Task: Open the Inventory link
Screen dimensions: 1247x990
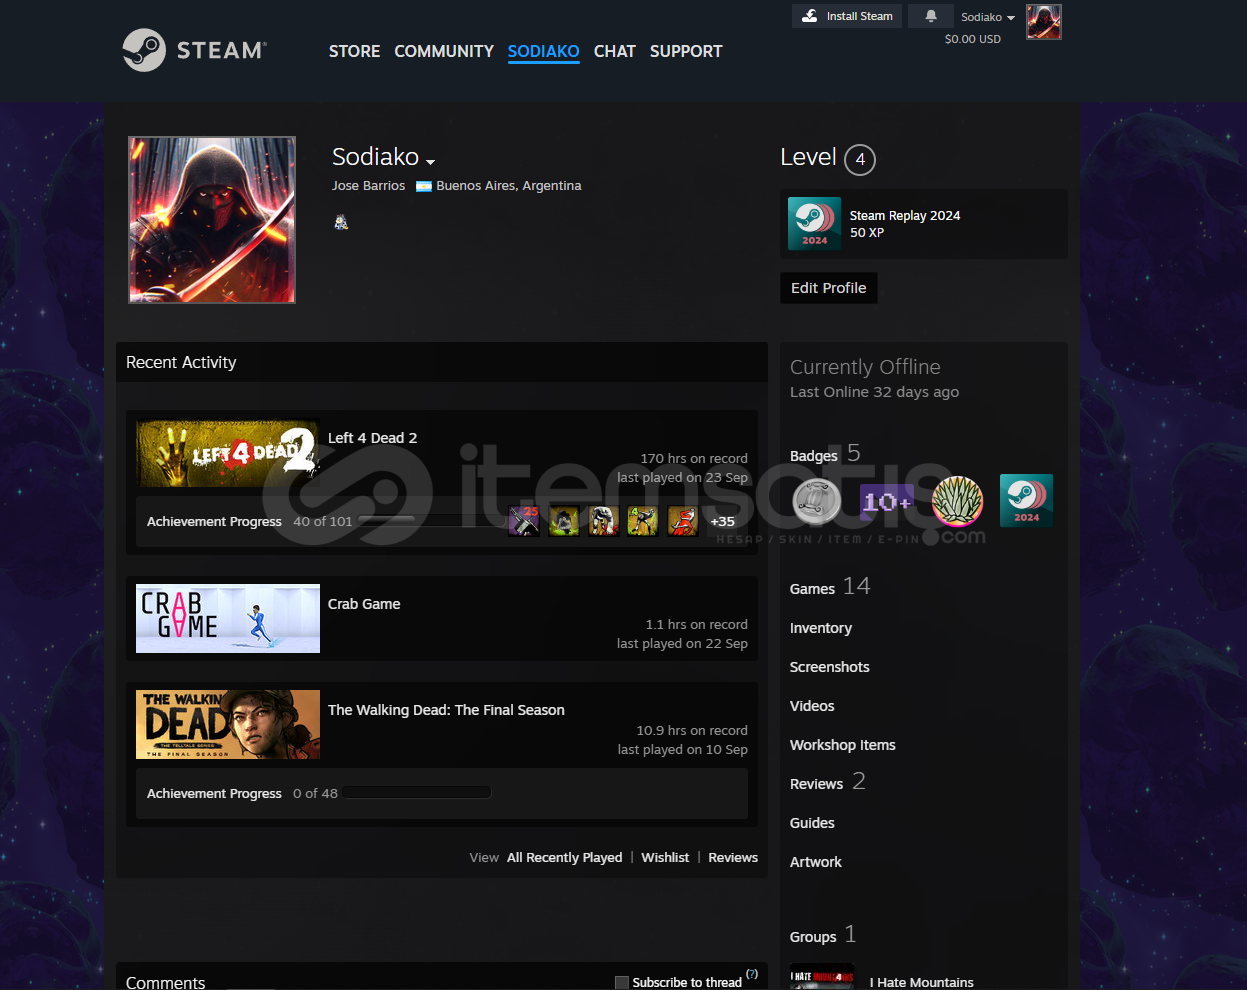Action: pos(820,628)
